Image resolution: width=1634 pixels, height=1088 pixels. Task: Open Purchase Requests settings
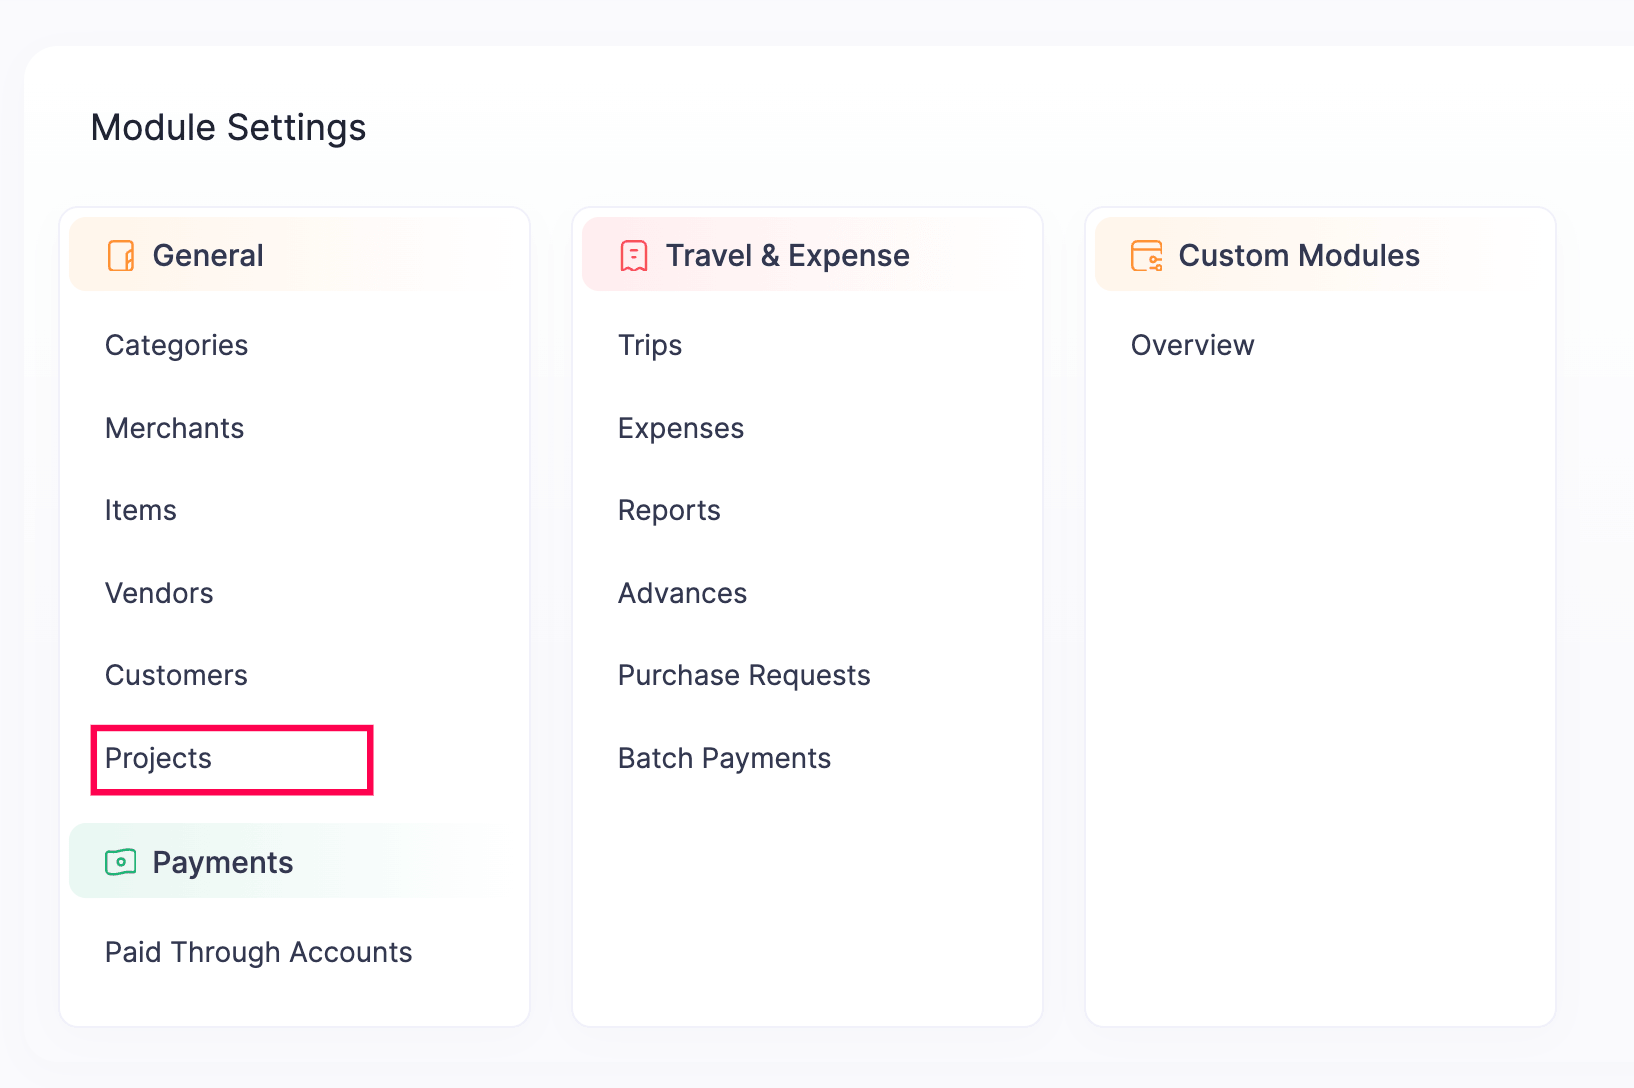pos(744,675)
